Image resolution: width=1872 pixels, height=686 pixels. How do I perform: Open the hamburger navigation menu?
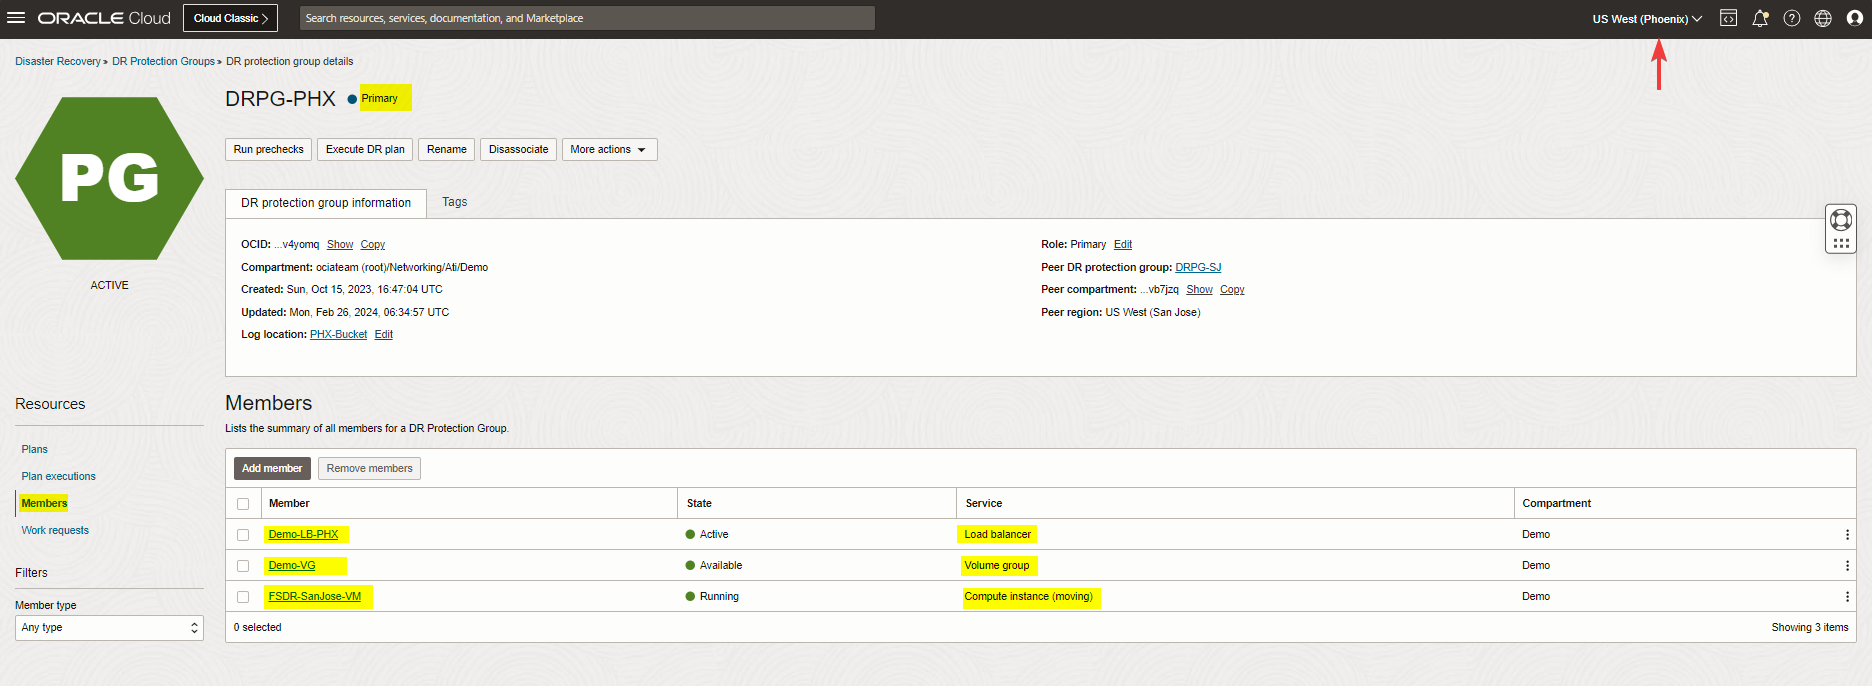16,18
